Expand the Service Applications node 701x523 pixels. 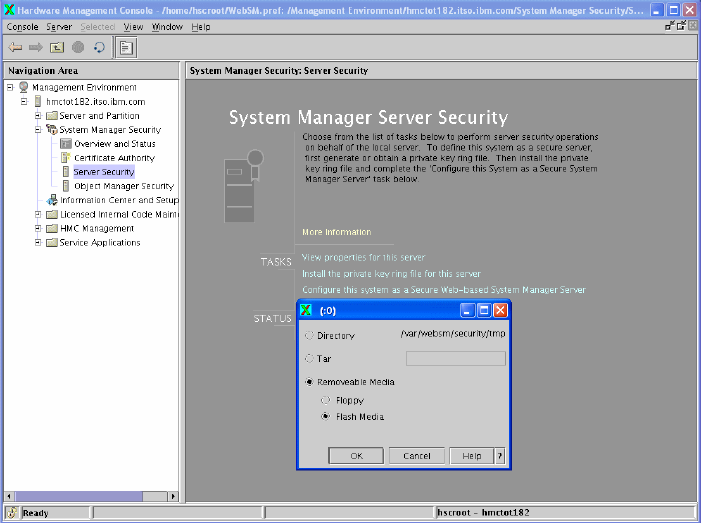pyautogui.click(x=38, y=243)
